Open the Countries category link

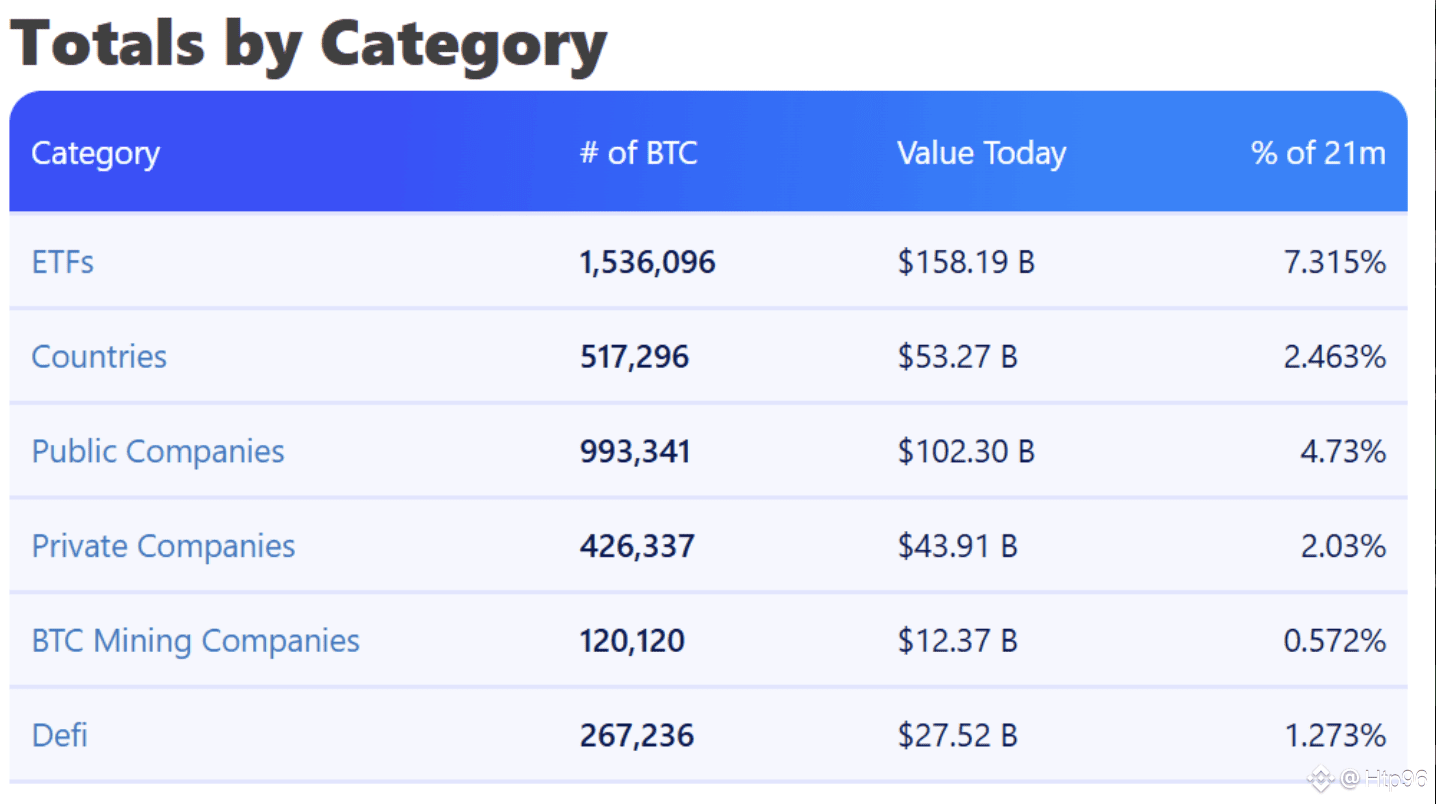click(99, 357)
